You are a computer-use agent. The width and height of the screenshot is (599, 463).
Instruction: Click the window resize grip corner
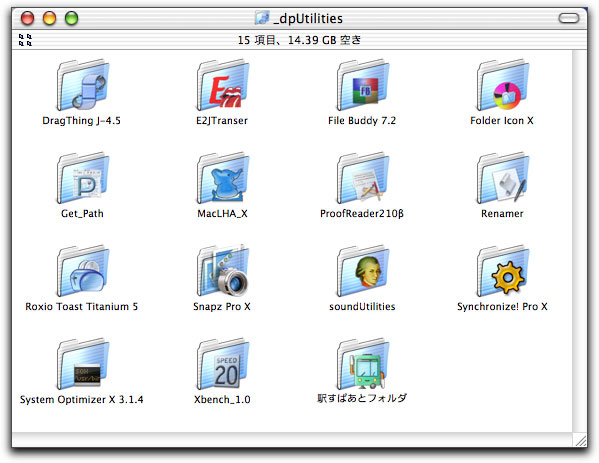pos(580,440)
